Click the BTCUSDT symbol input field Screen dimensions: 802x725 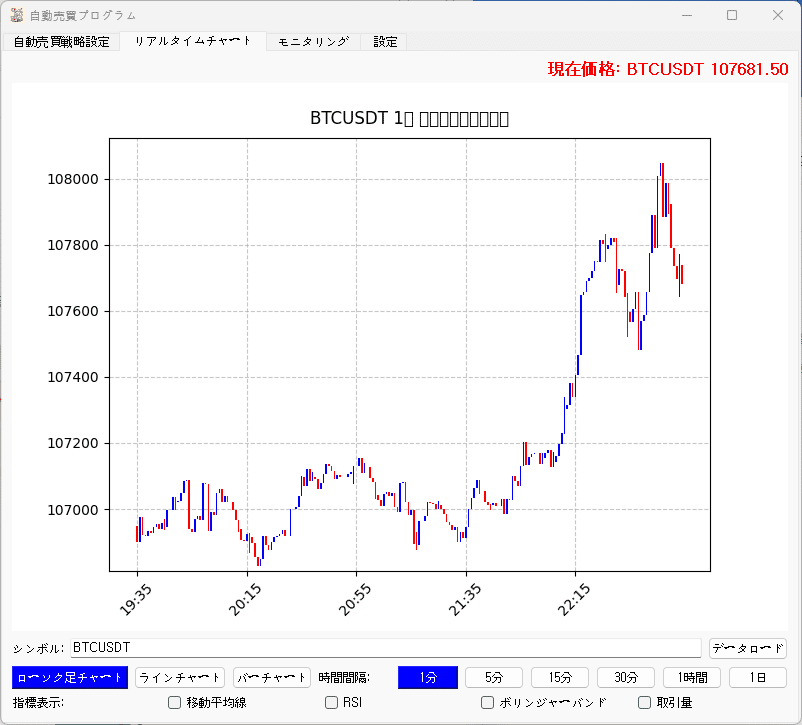pyautogui.click(x=386, y=648)
